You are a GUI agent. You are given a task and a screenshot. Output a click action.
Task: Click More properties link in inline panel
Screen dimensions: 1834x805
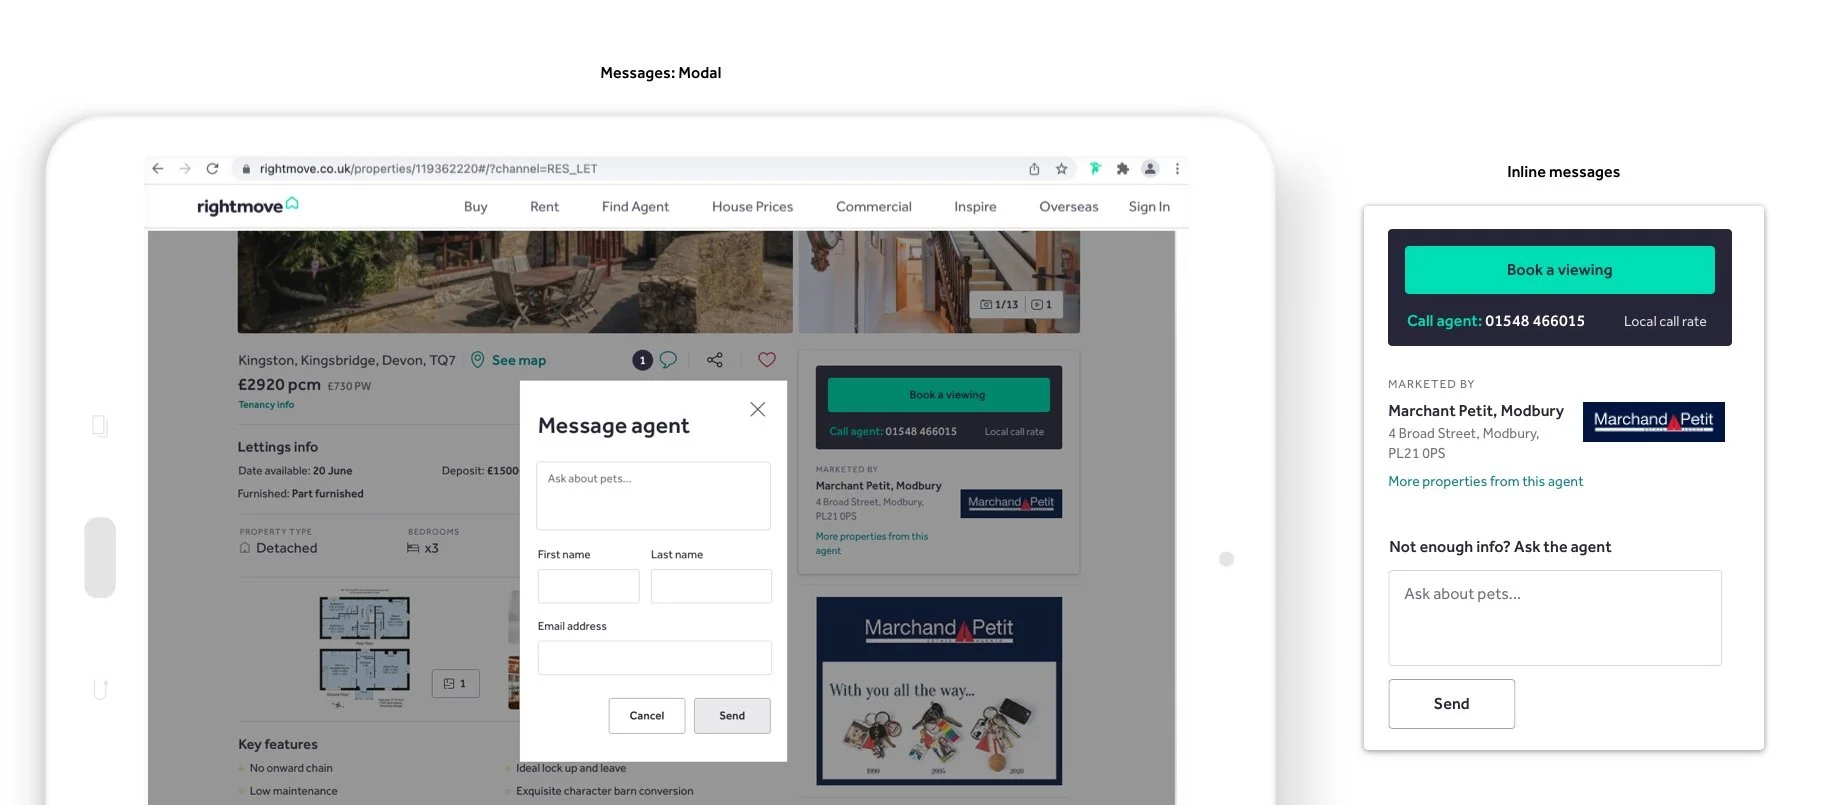pos(1485,481)
